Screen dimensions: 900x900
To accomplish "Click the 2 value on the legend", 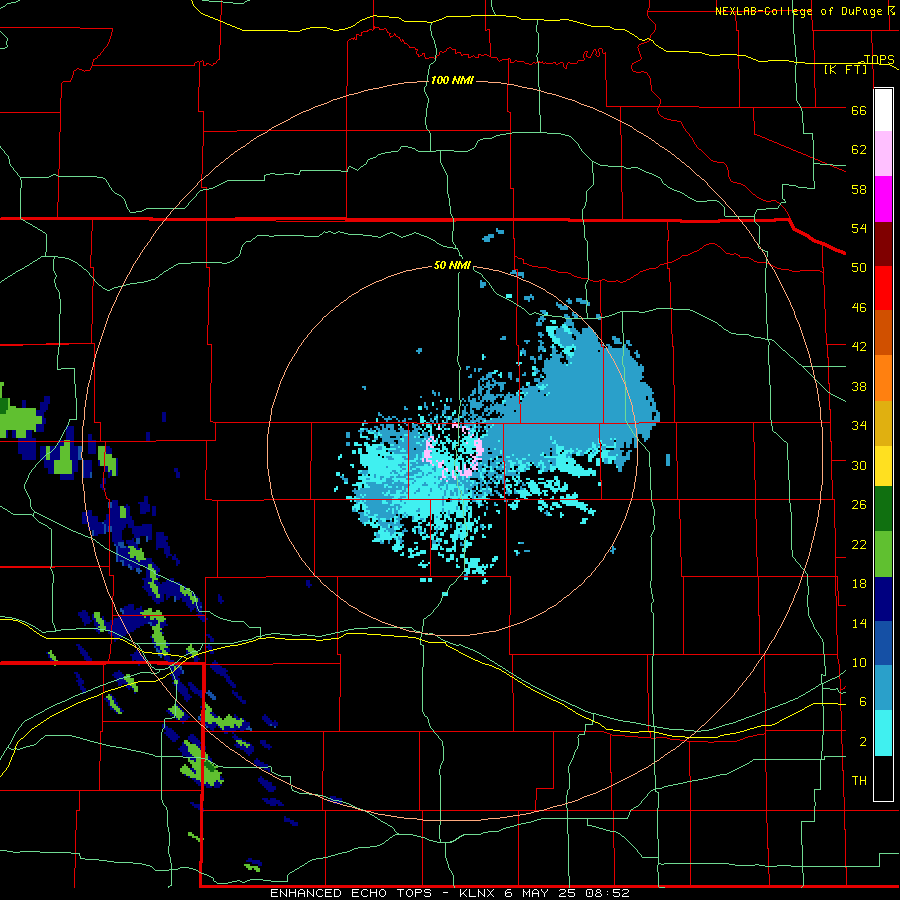I will (x=862, y=741).
